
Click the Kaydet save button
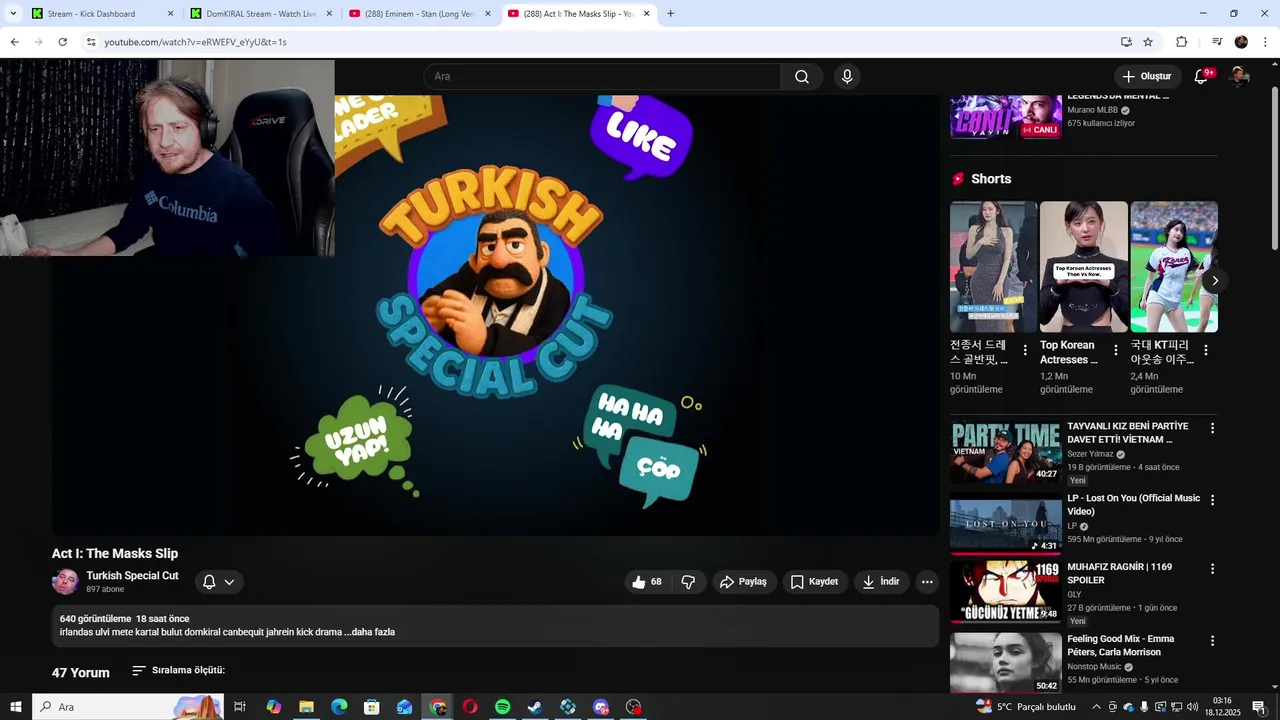[x=814, y=582]
